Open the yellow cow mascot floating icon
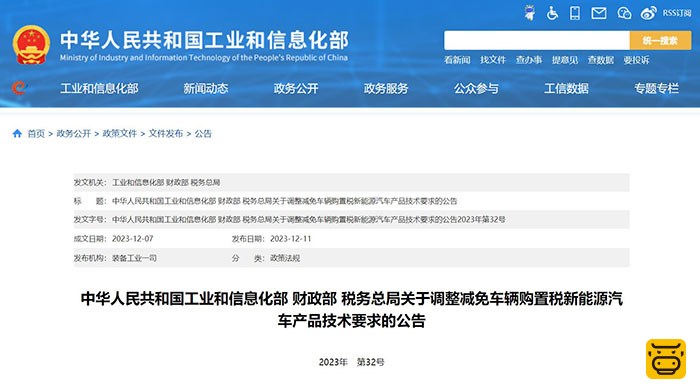 point(666,359)
